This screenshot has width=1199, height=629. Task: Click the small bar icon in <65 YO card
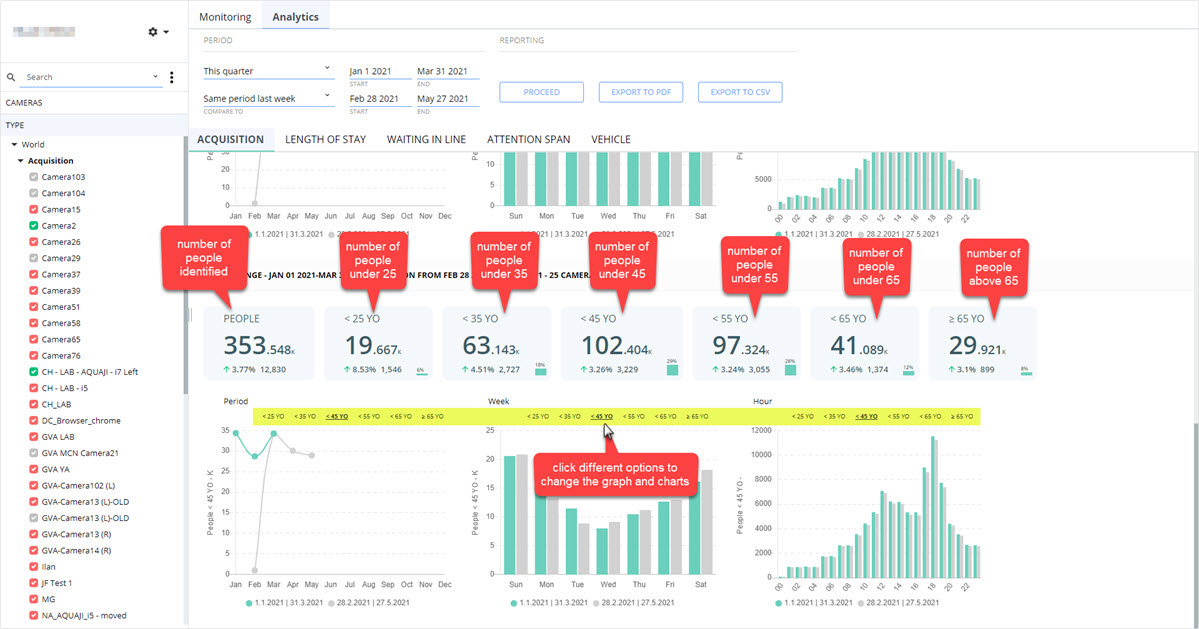click(908, 372)
